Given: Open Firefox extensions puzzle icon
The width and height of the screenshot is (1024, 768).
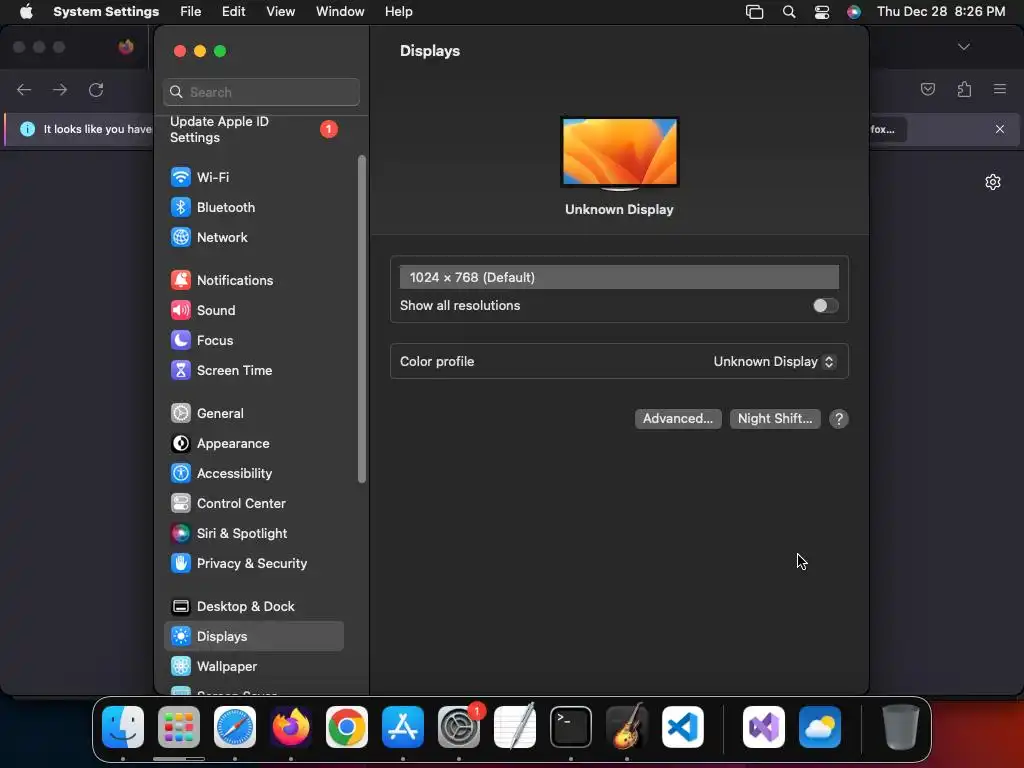Looking at the screenshot, I should (x=964, y=89).
